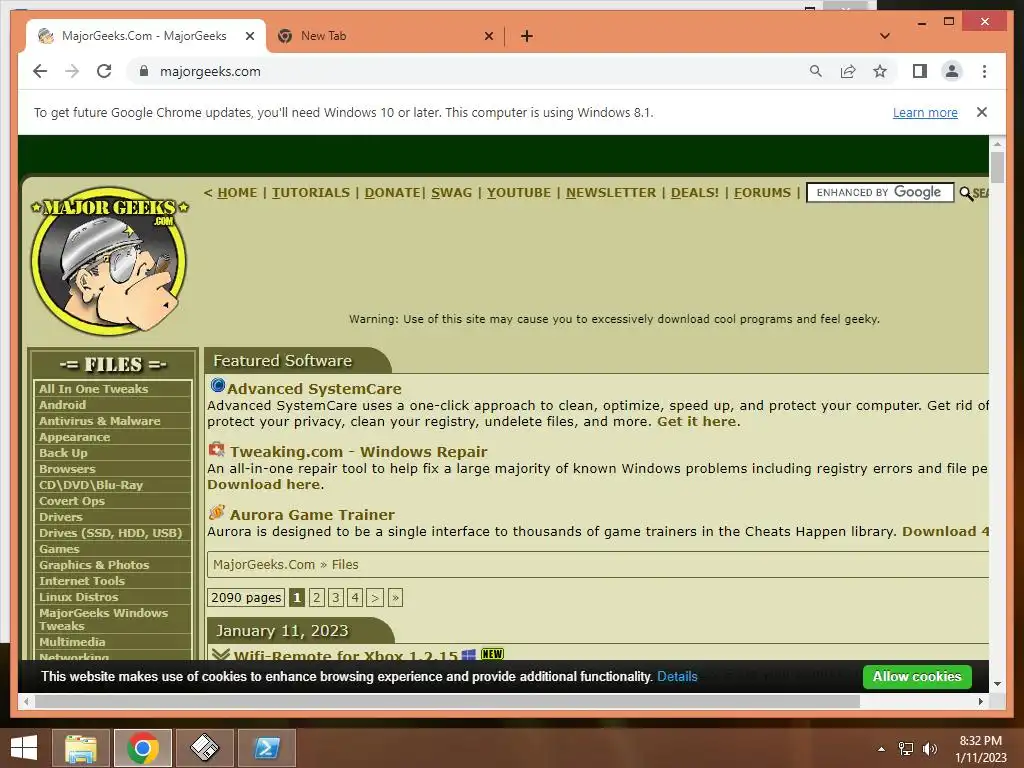Open the zoom search icon in address bar

816,71
